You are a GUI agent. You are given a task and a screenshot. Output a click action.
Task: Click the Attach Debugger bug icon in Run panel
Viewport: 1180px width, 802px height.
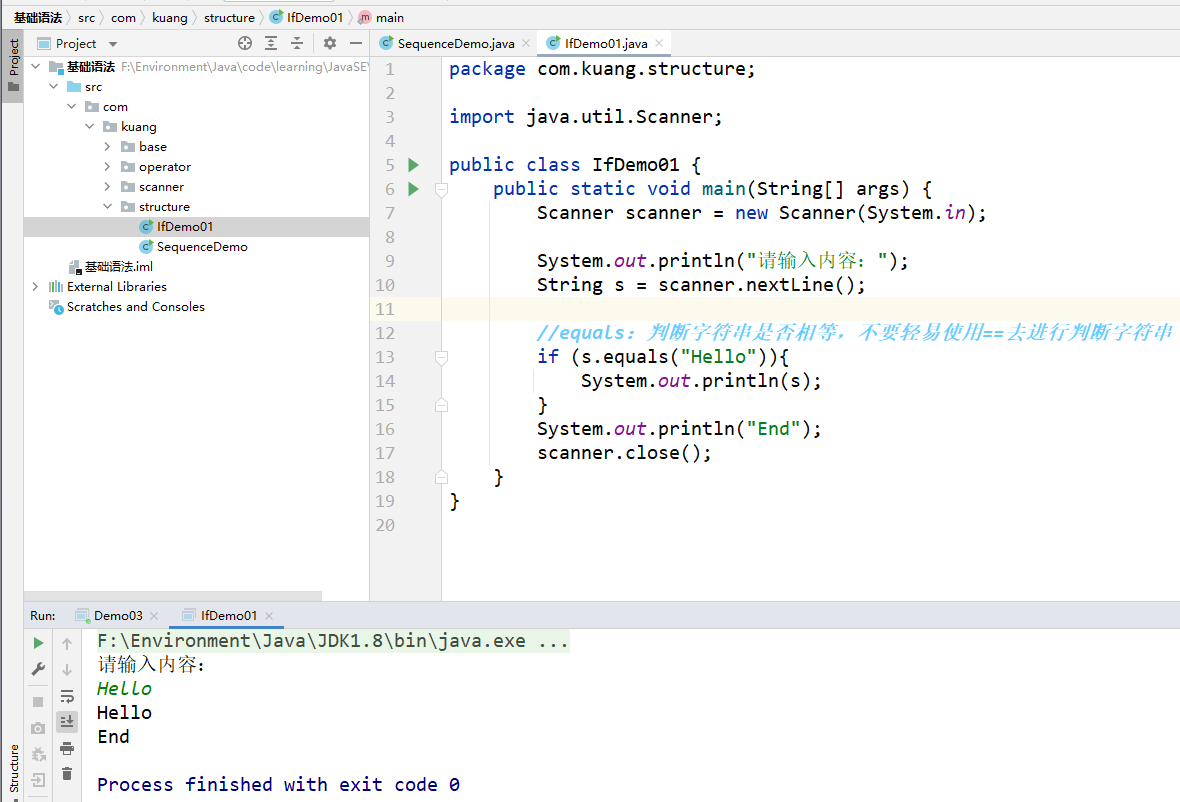pos(38,754)
